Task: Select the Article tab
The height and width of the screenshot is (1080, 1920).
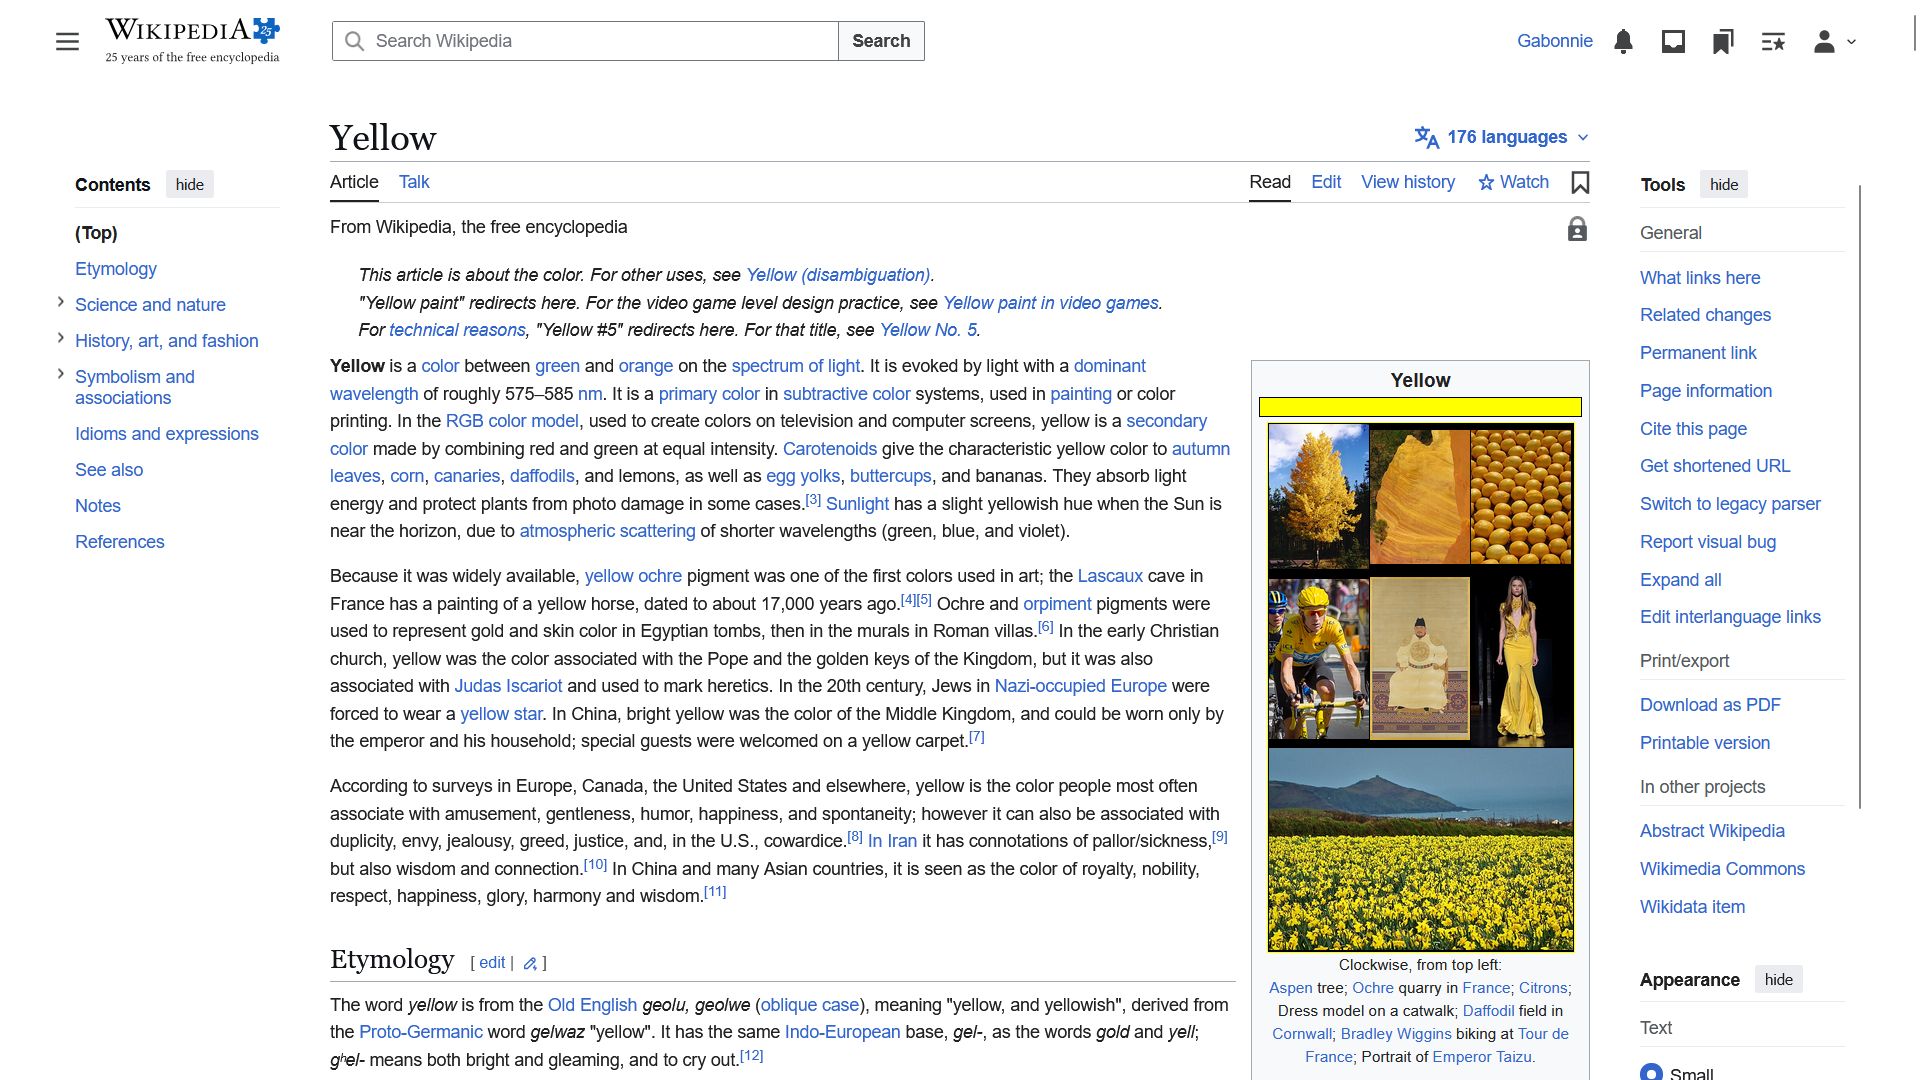Action: [354, 182]
